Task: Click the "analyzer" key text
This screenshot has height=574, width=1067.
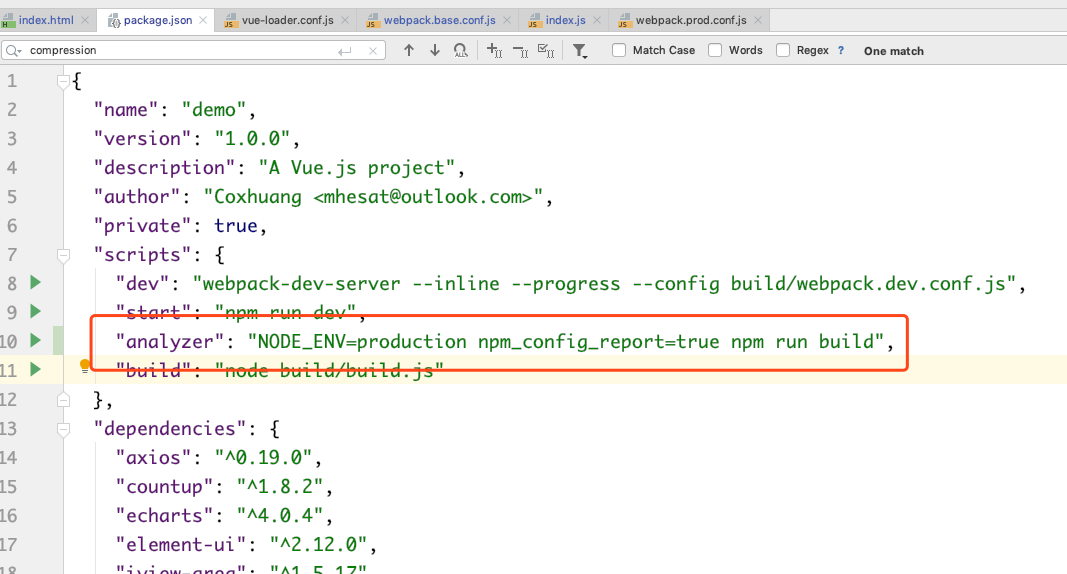Action: click(169, 341)
